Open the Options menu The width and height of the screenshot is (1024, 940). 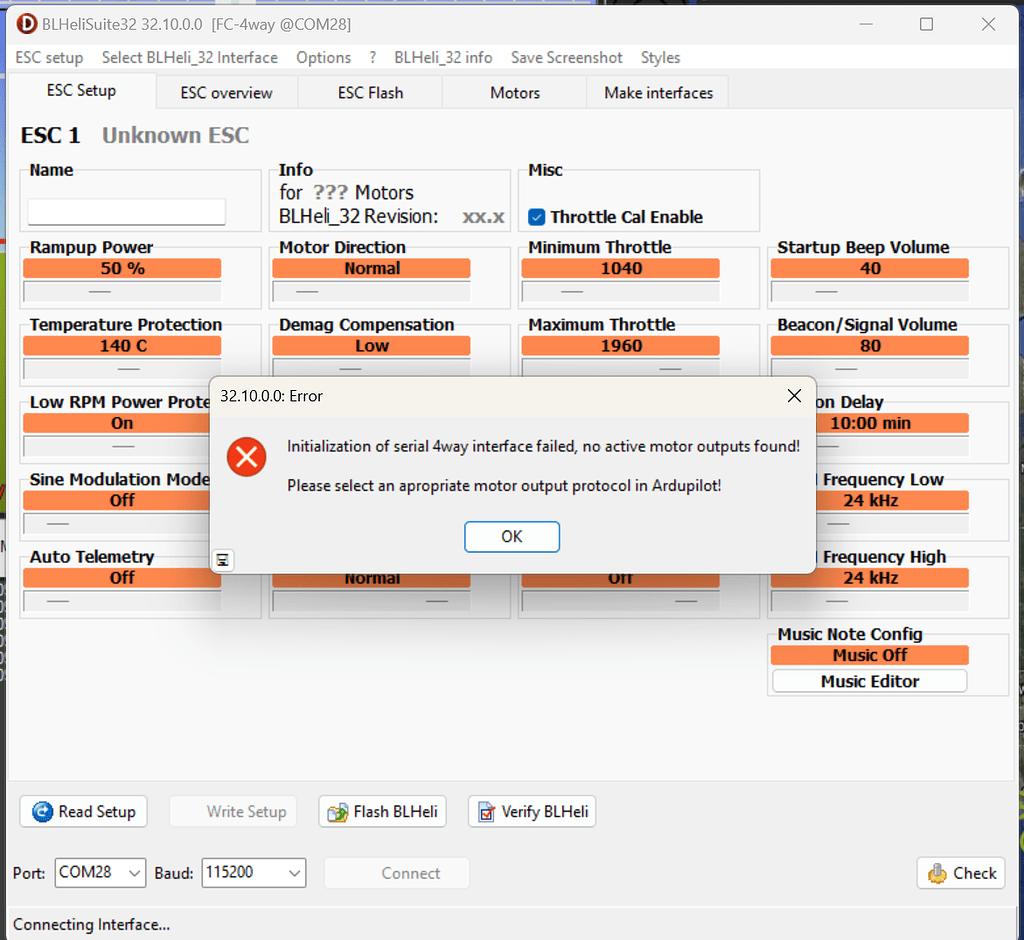click(323, 58)
